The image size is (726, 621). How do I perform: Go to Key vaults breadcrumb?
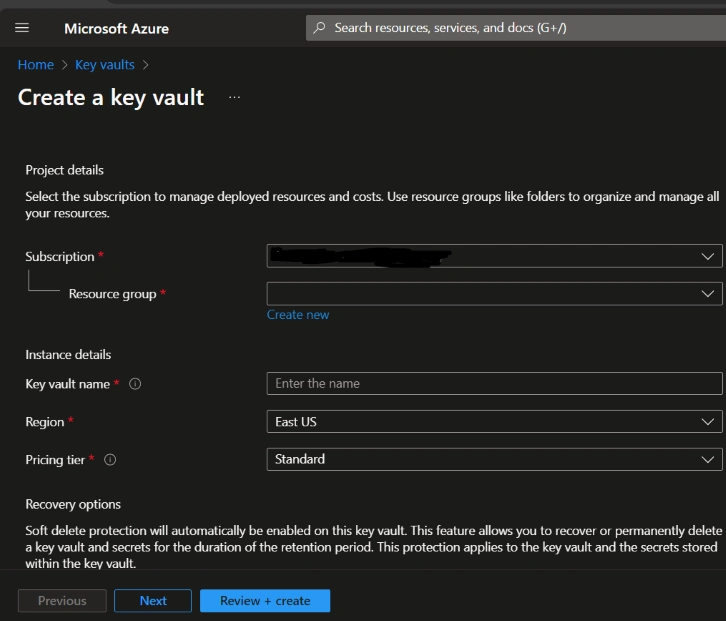pyautogui.click(x=105, y=65)
